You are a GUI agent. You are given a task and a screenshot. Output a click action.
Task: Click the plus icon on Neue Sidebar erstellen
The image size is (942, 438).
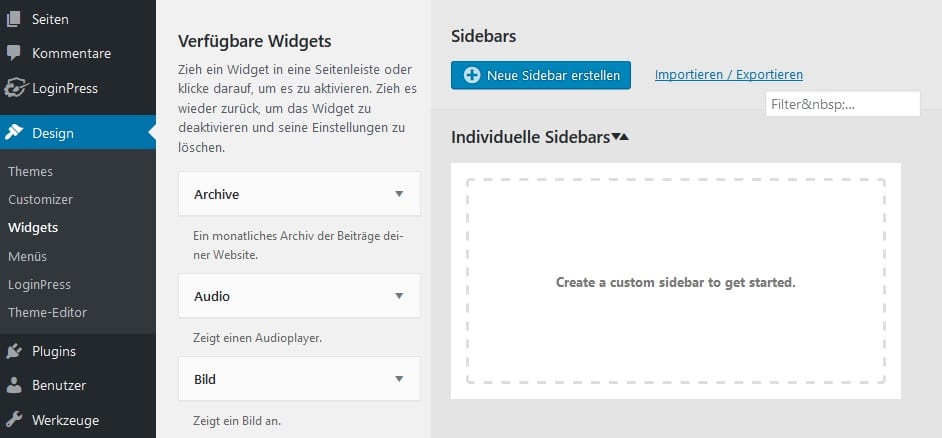click(x=472, y=75)
